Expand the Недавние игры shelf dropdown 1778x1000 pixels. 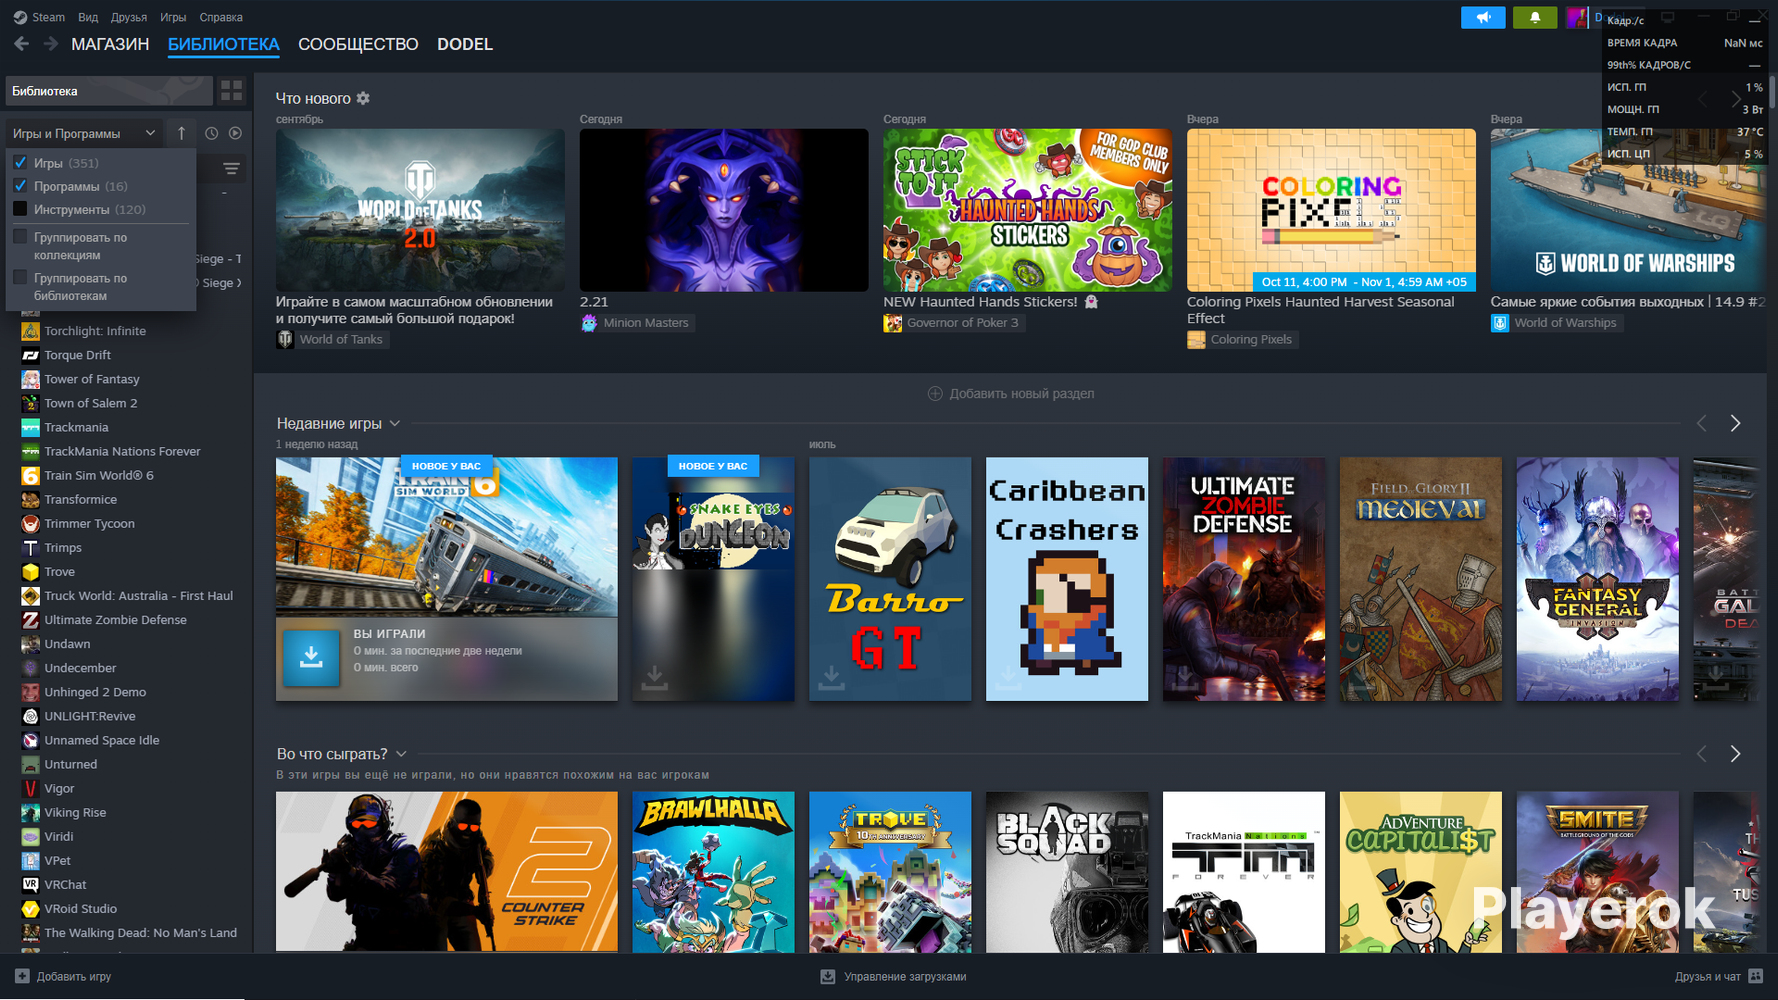395,423
